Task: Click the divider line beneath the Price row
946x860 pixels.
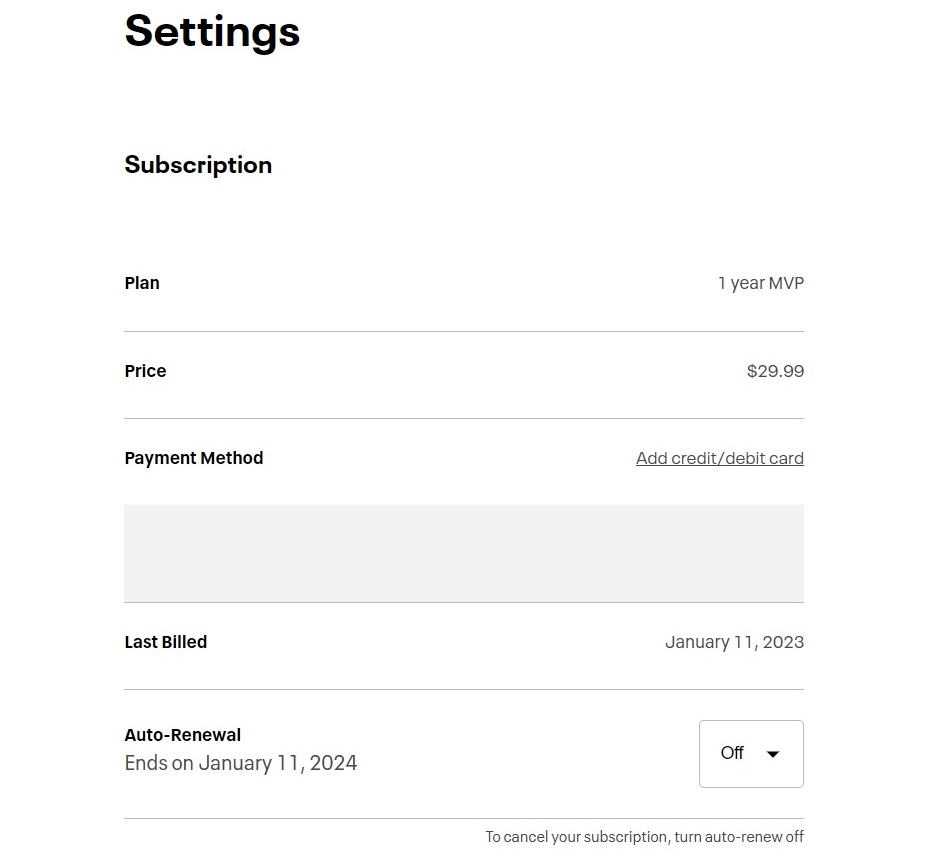Action: tap(464, 418)
